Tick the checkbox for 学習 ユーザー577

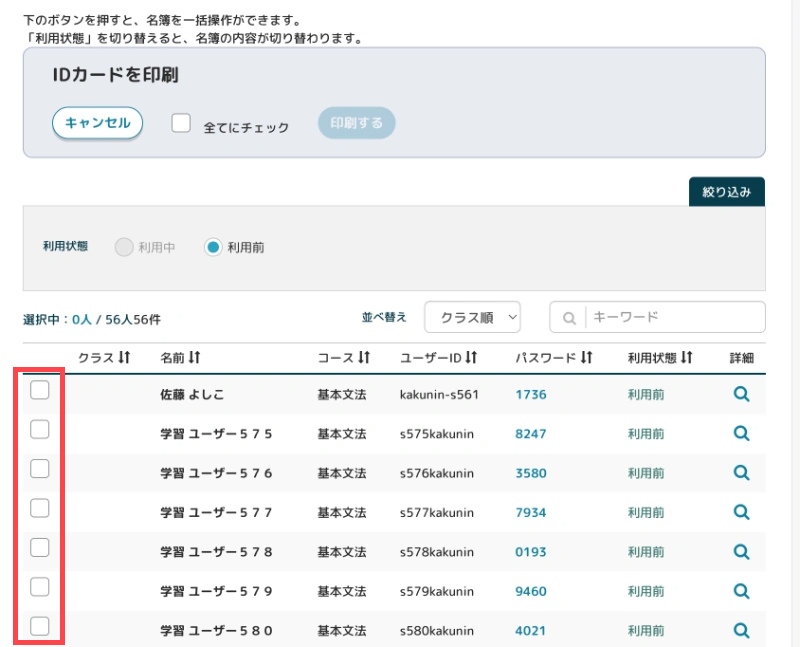(40, 508)
